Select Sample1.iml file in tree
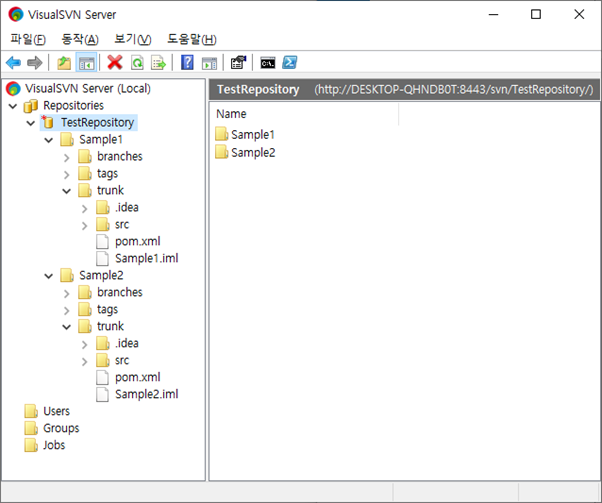The width and height of the screenshot is (602, 503). [x=147, y=258]
